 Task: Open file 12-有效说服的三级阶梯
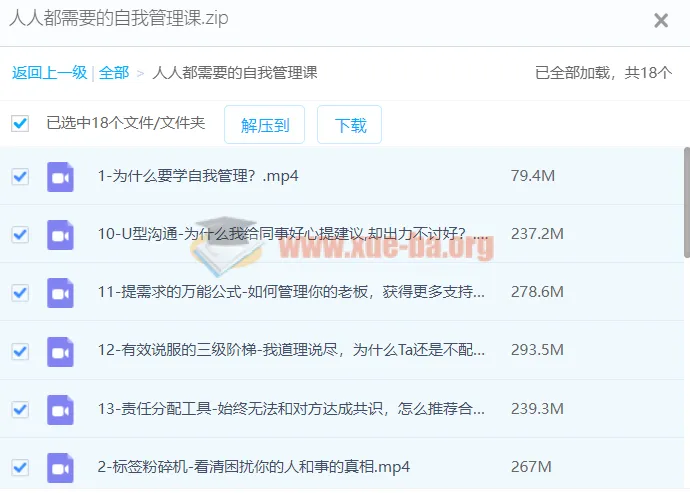coord(291,350)
